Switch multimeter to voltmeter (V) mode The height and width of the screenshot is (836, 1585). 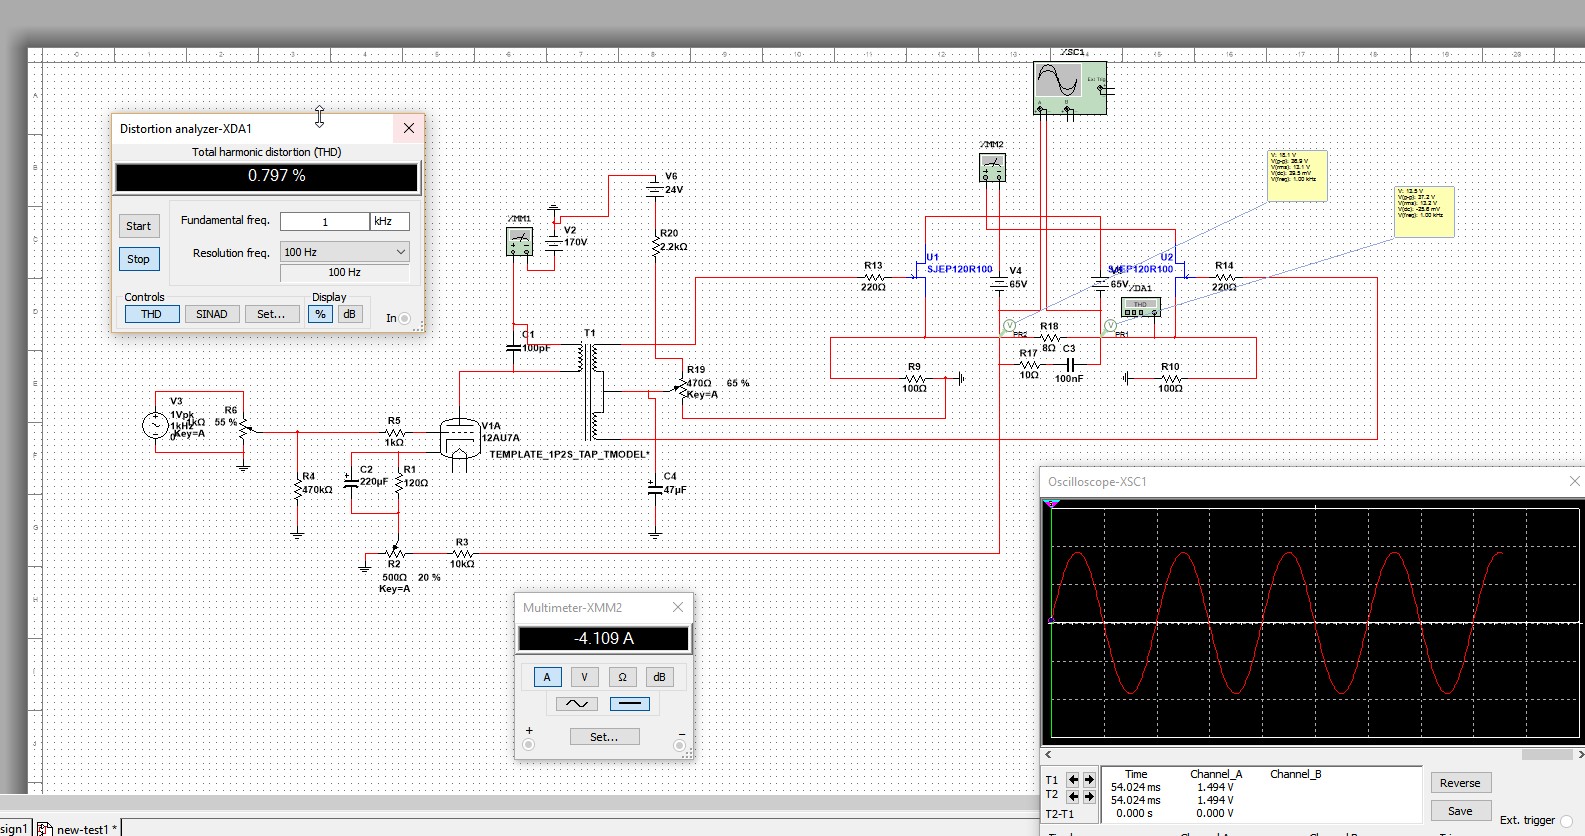pyautogui.click(x=584, y=677)
